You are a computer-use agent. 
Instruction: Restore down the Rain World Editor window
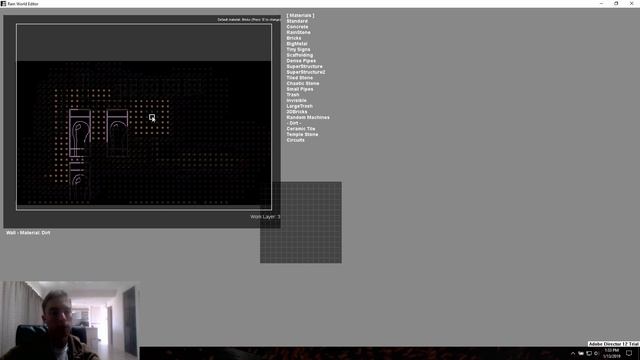pos(616,3)
